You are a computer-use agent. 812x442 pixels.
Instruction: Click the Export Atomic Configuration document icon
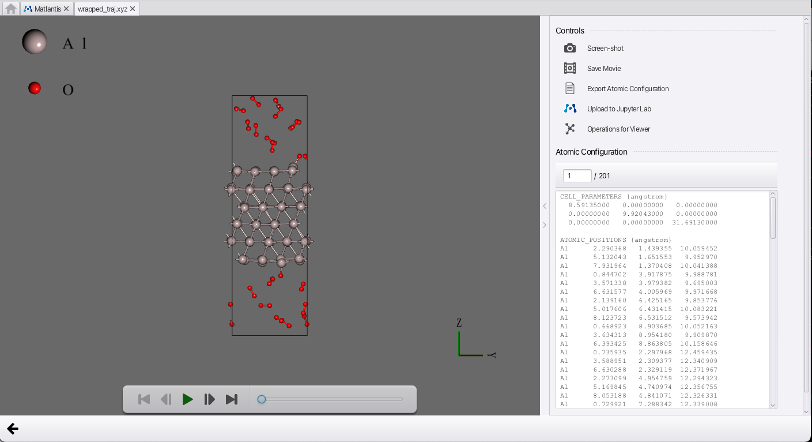[570, 88]
